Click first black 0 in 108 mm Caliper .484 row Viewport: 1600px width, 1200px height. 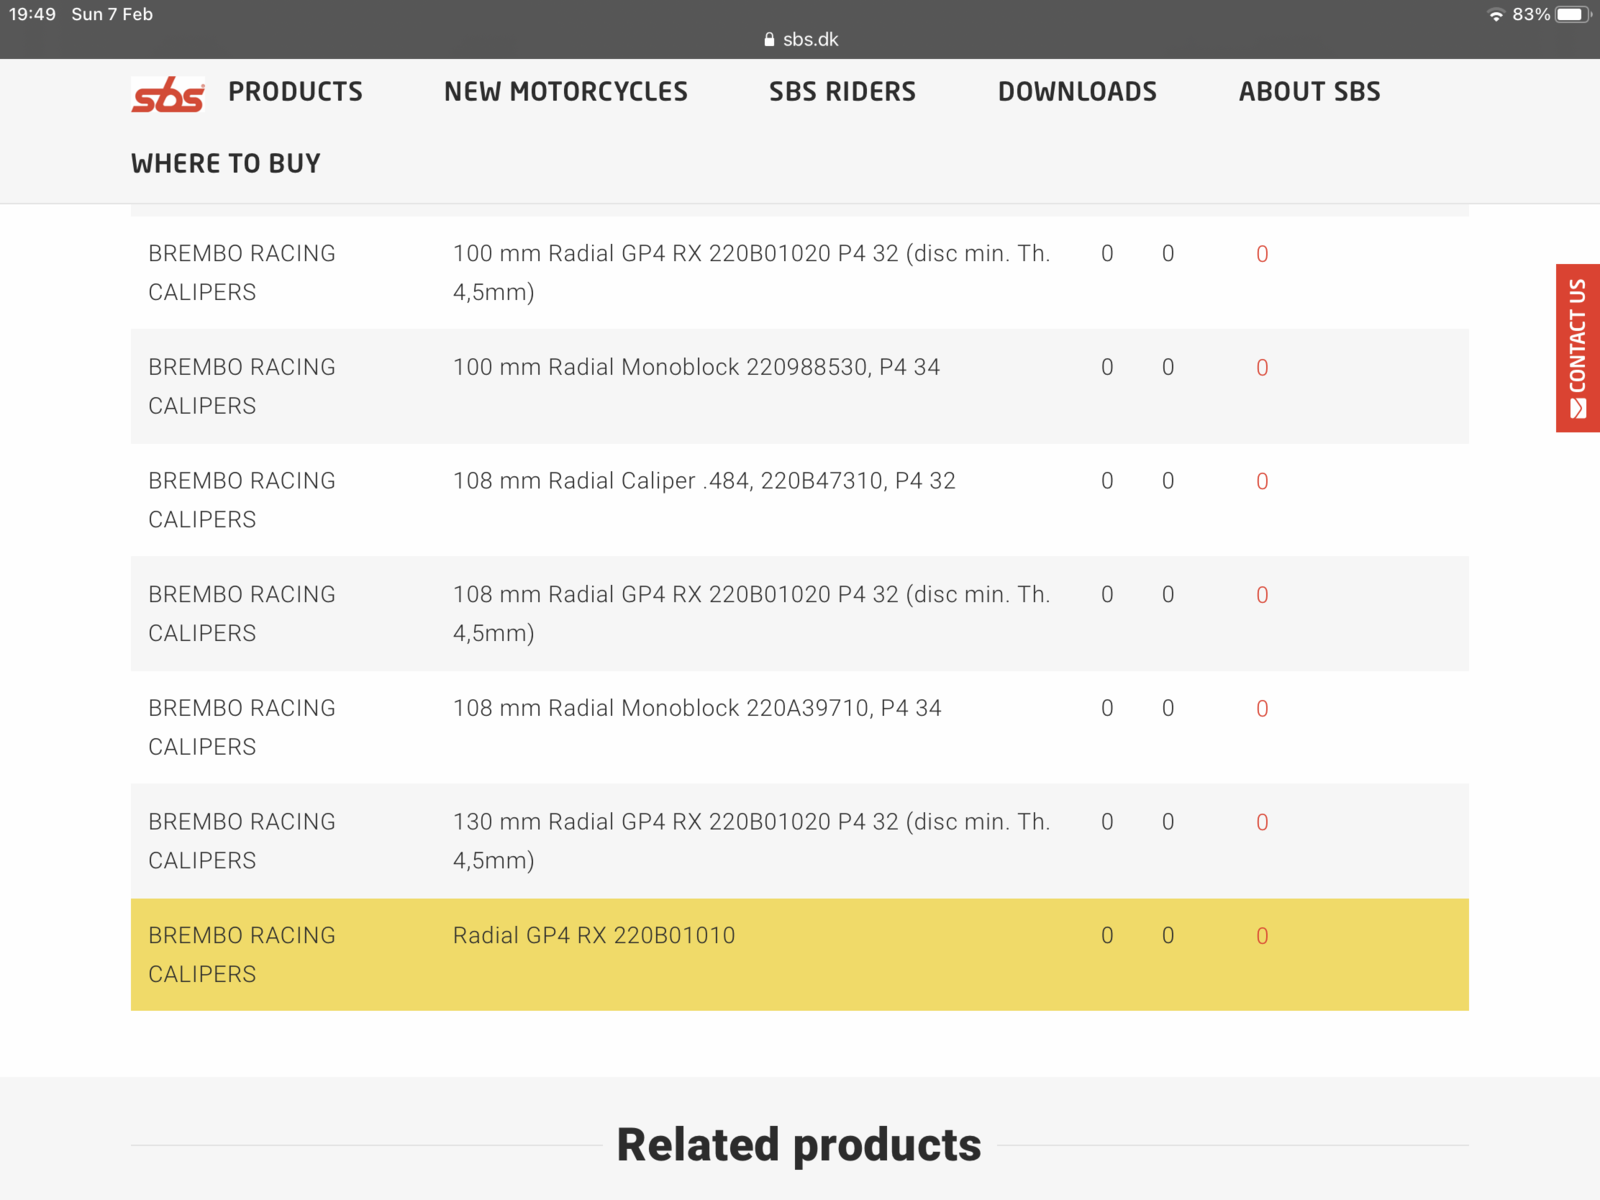pyautogui.click(x=1107, y=481)
